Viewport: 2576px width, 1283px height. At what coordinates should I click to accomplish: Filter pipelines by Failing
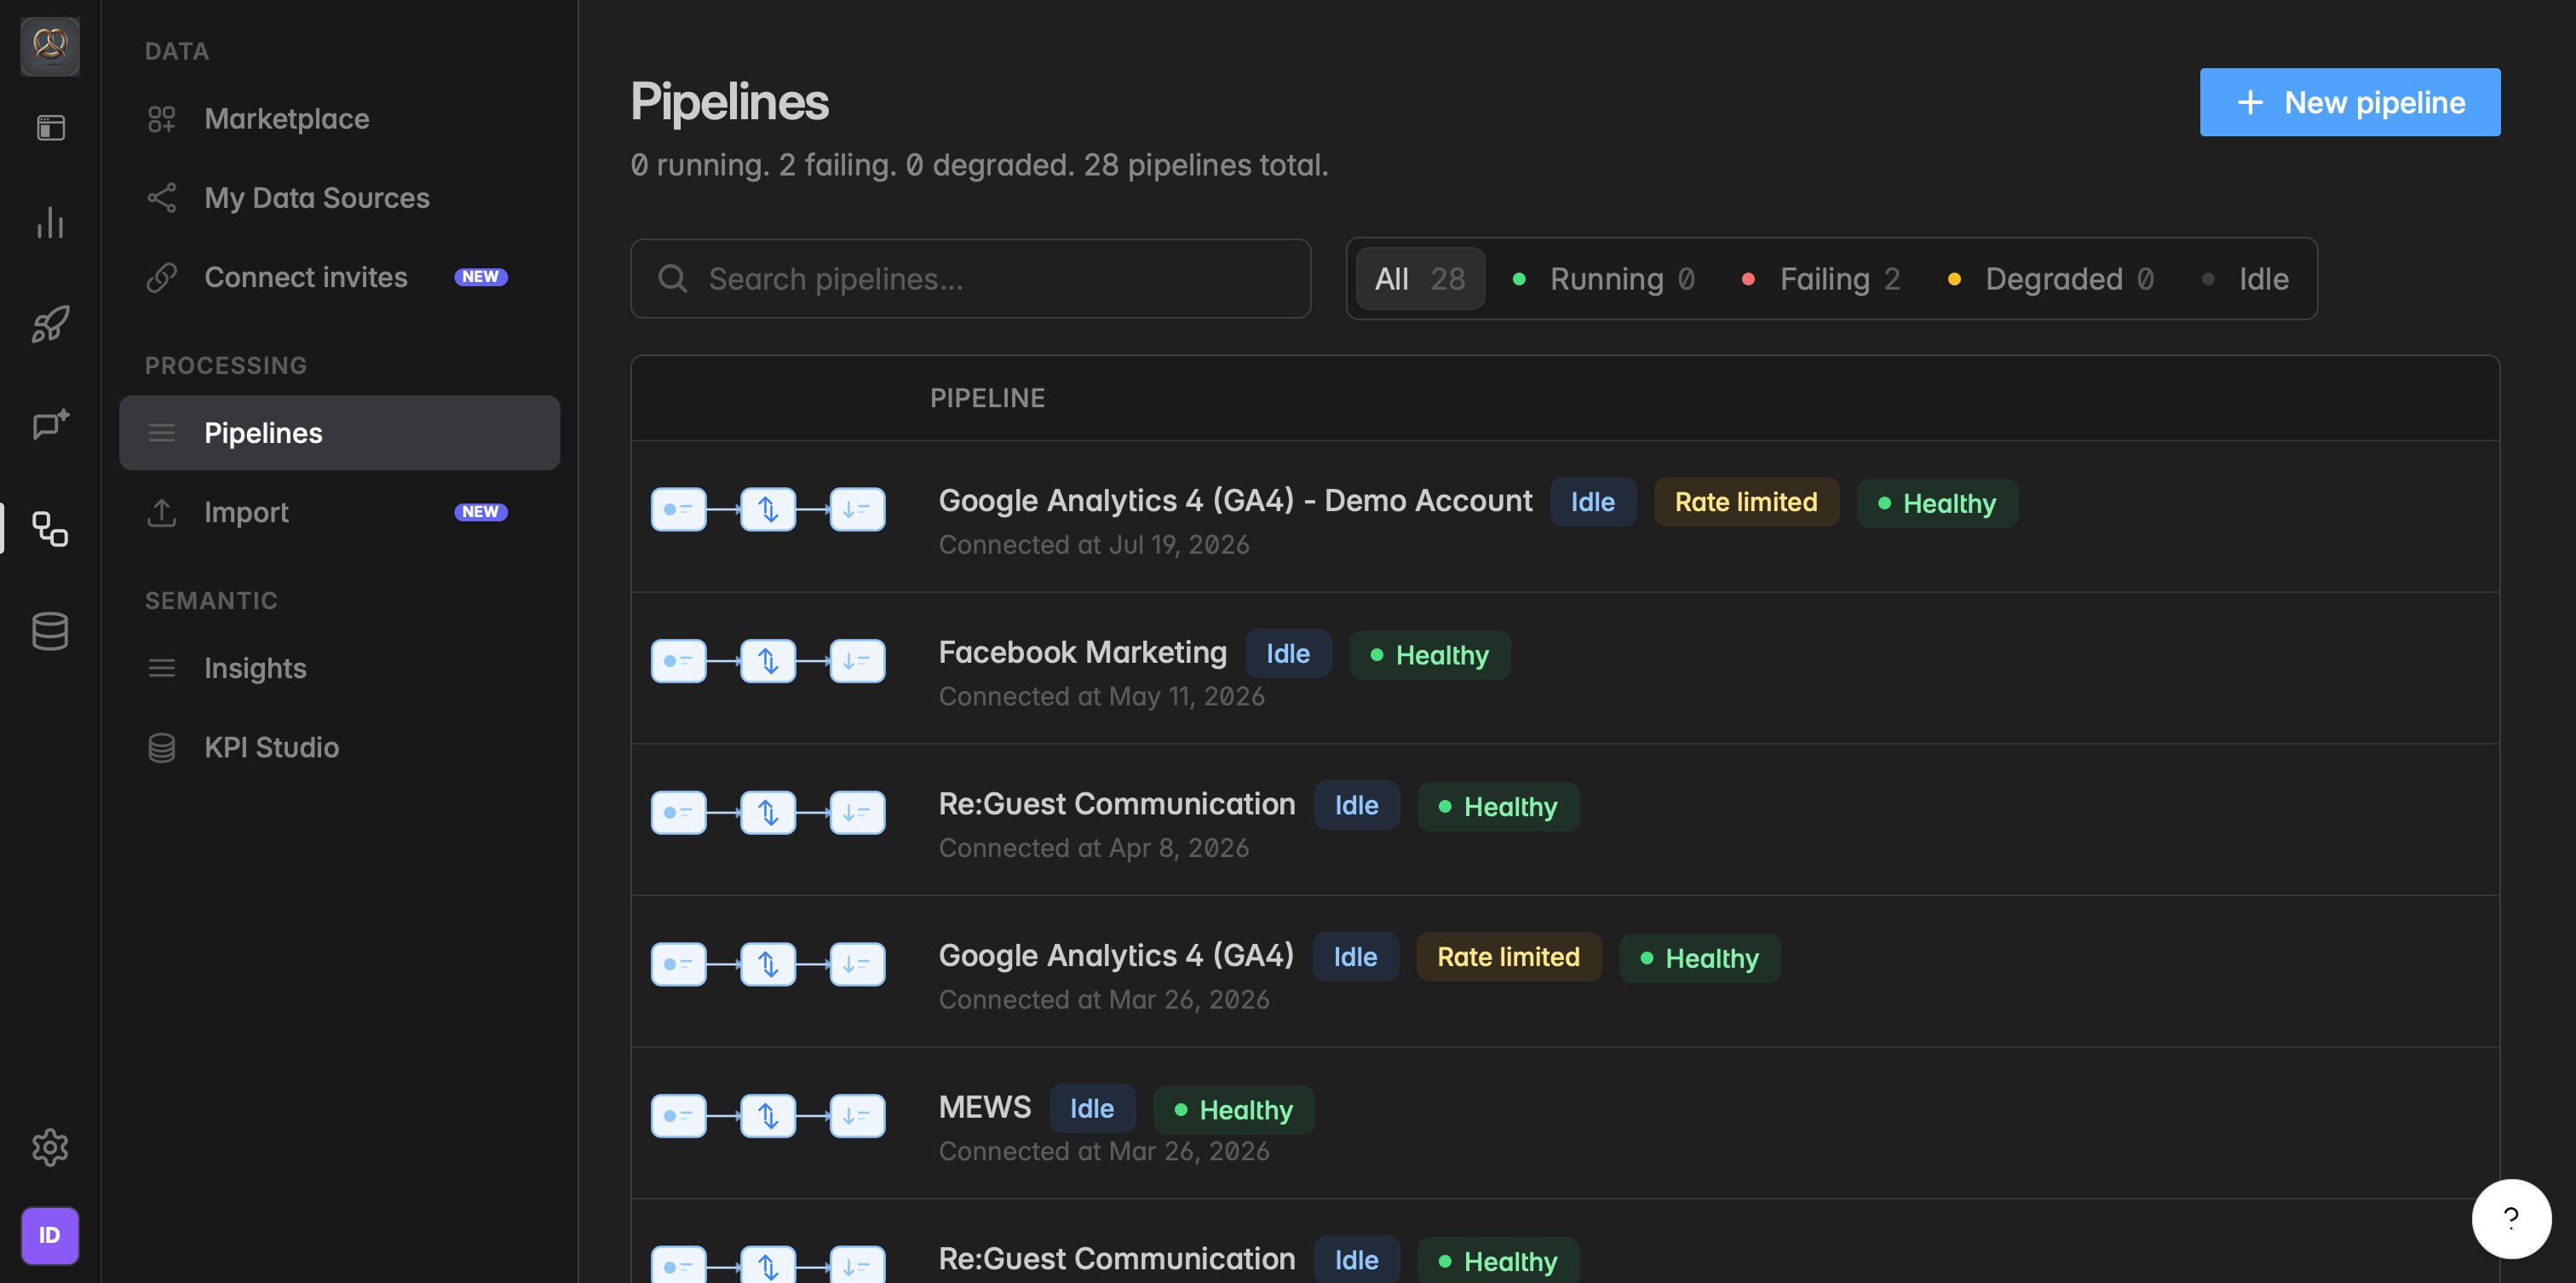(x=1821, y=279)
